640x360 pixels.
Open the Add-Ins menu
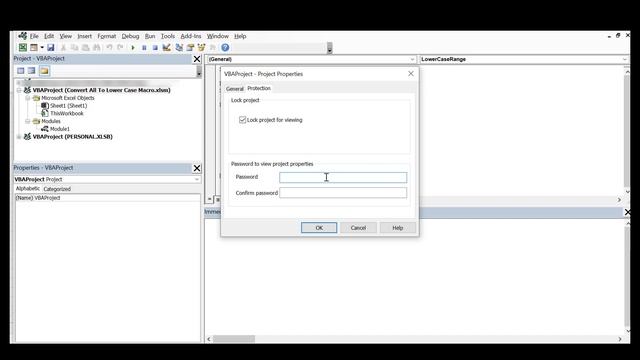coord(191,36)
